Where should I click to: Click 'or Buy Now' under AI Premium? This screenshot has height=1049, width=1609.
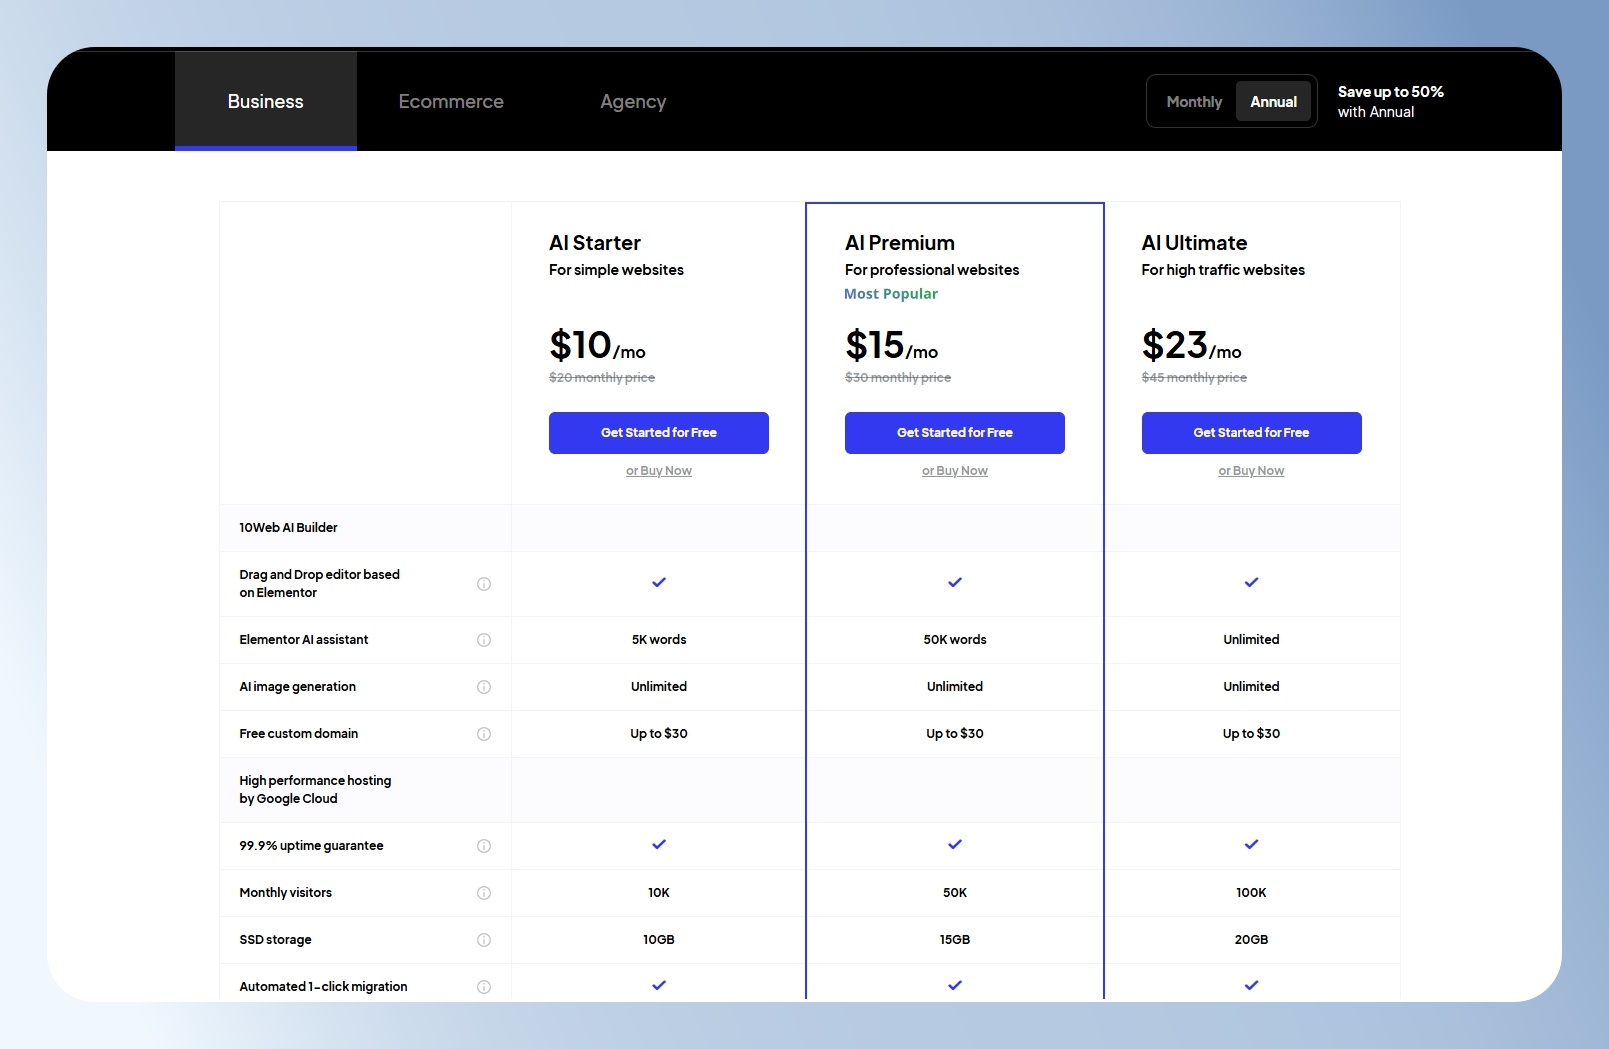click(x=955, y=471)
